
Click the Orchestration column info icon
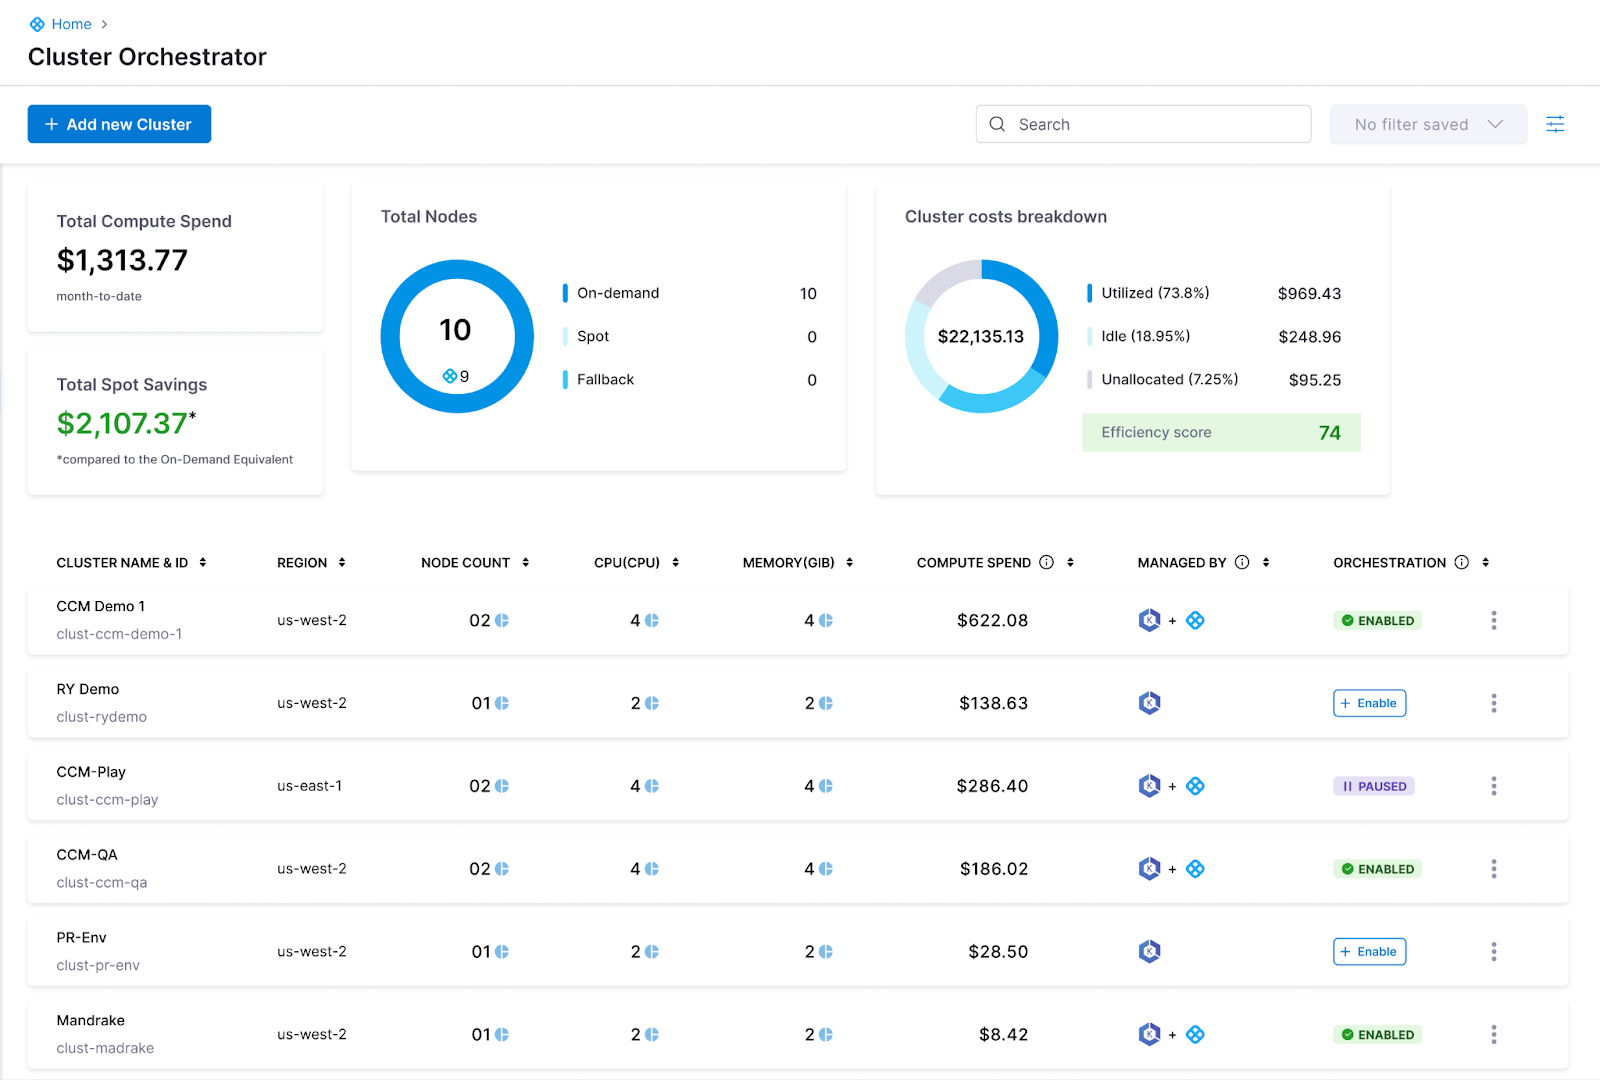coord(1461,562)
